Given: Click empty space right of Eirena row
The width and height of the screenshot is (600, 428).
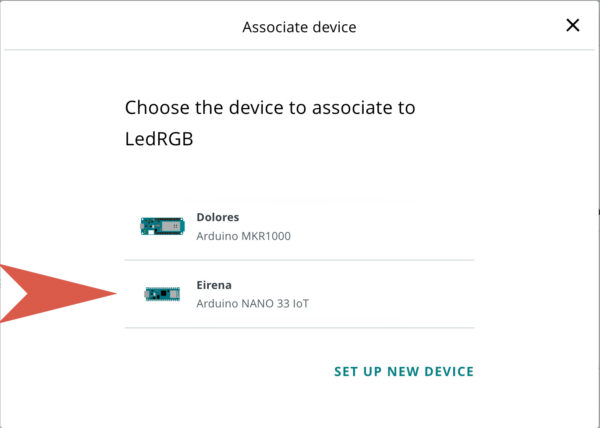Looking at the screenshot, I should tap(400, 294).
